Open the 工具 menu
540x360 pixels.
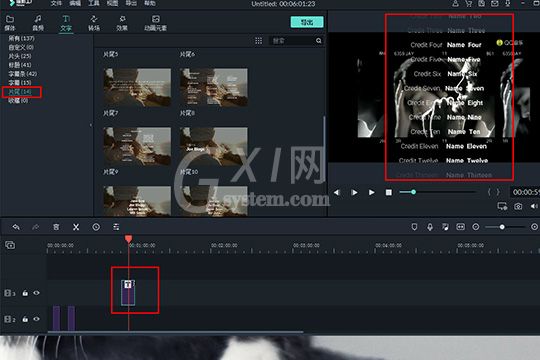[x=94, y=3]
